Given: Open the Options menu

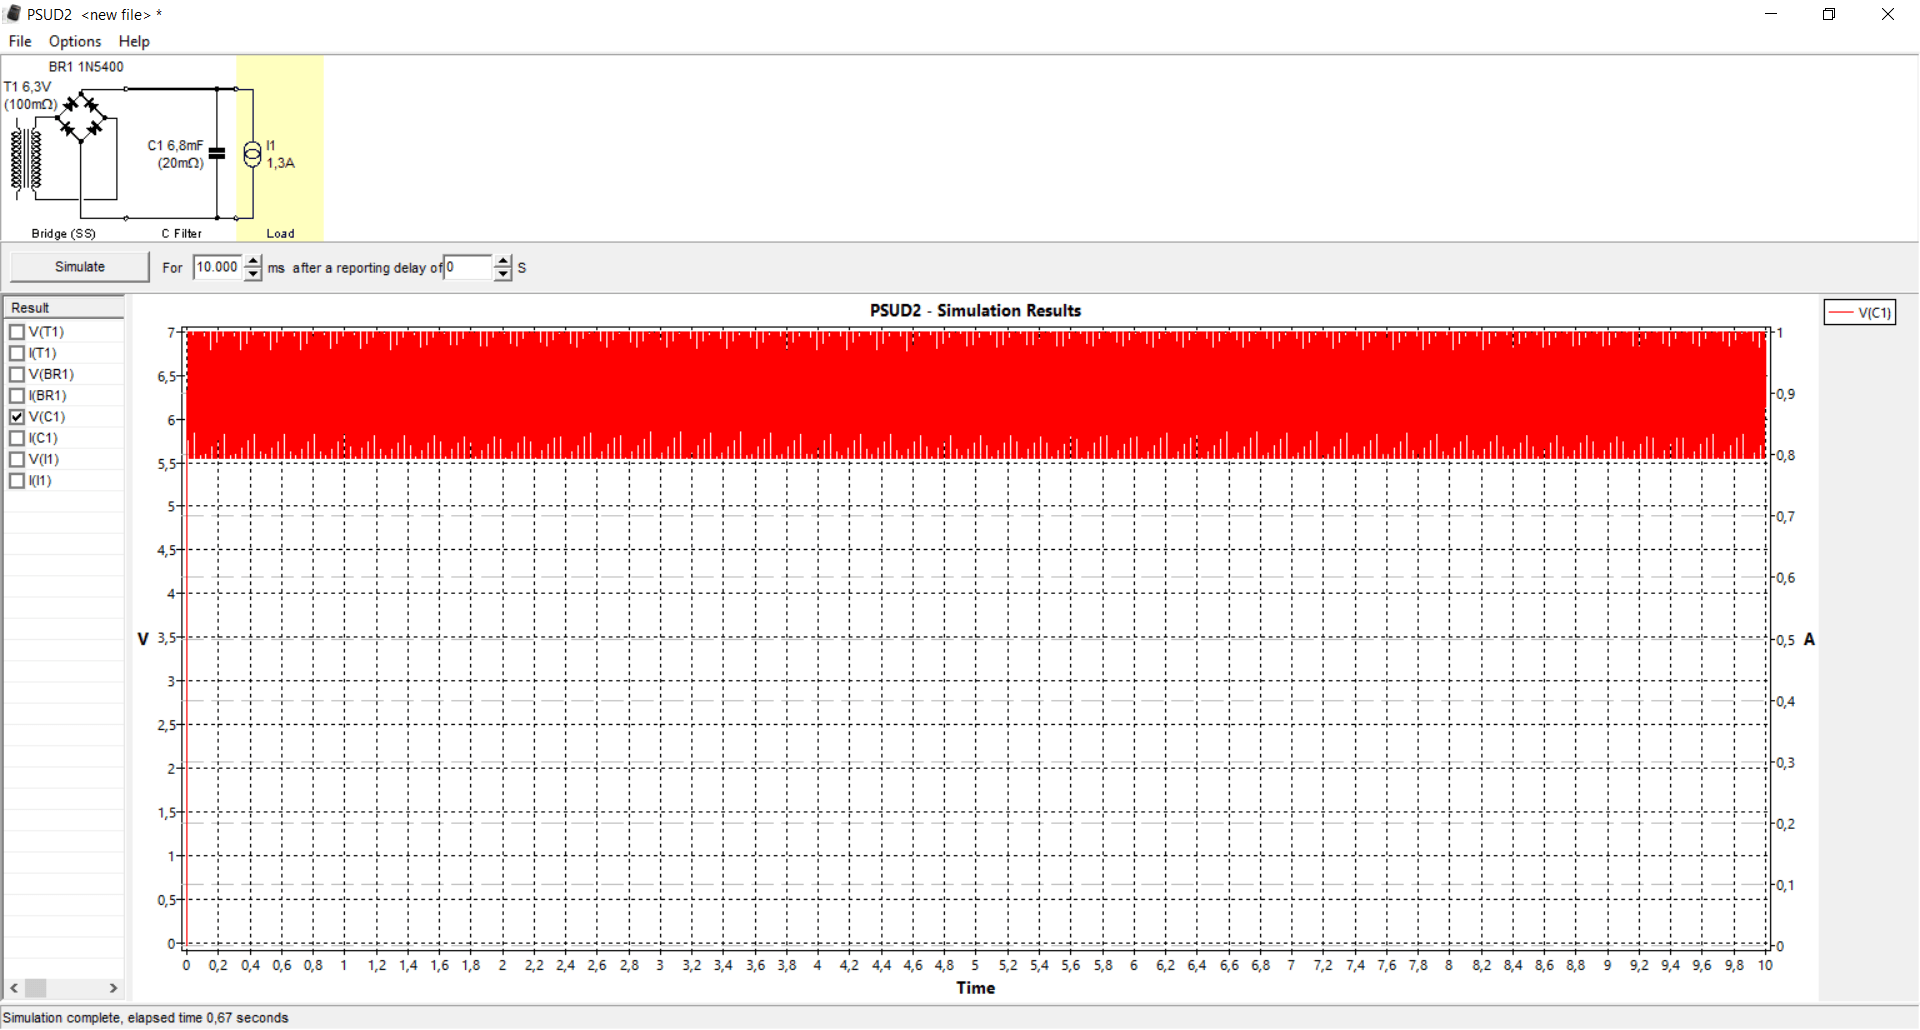Looking at the screenshot, I should [75, 41].
